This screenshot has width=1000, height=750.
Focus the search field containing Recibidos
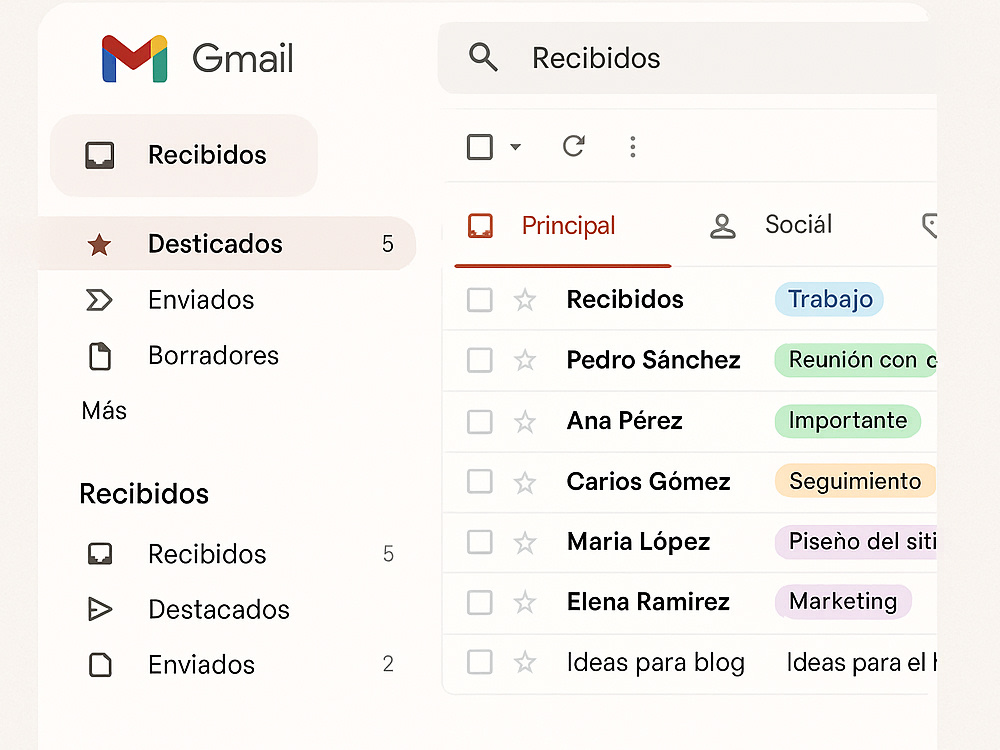coord(688,58)
